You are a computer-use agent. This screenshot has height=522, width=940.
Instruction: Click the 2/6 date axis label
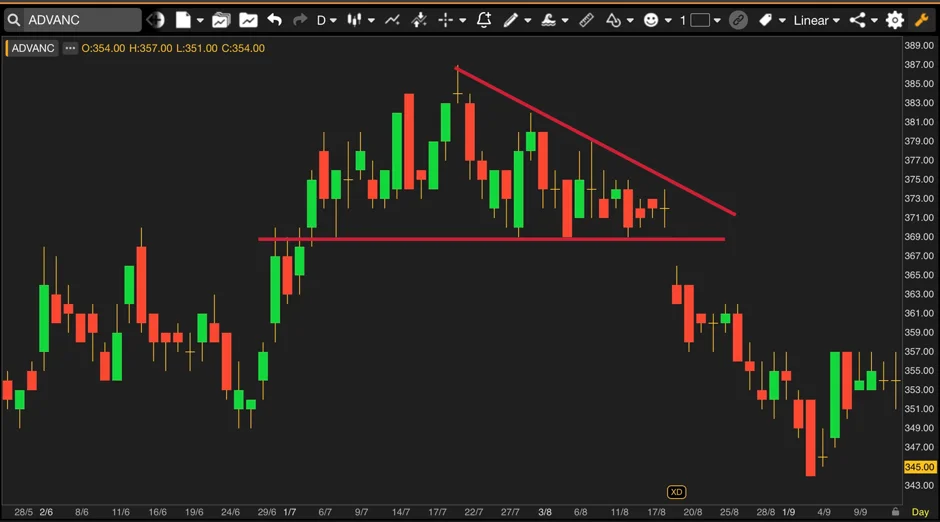tap(46, 512)
